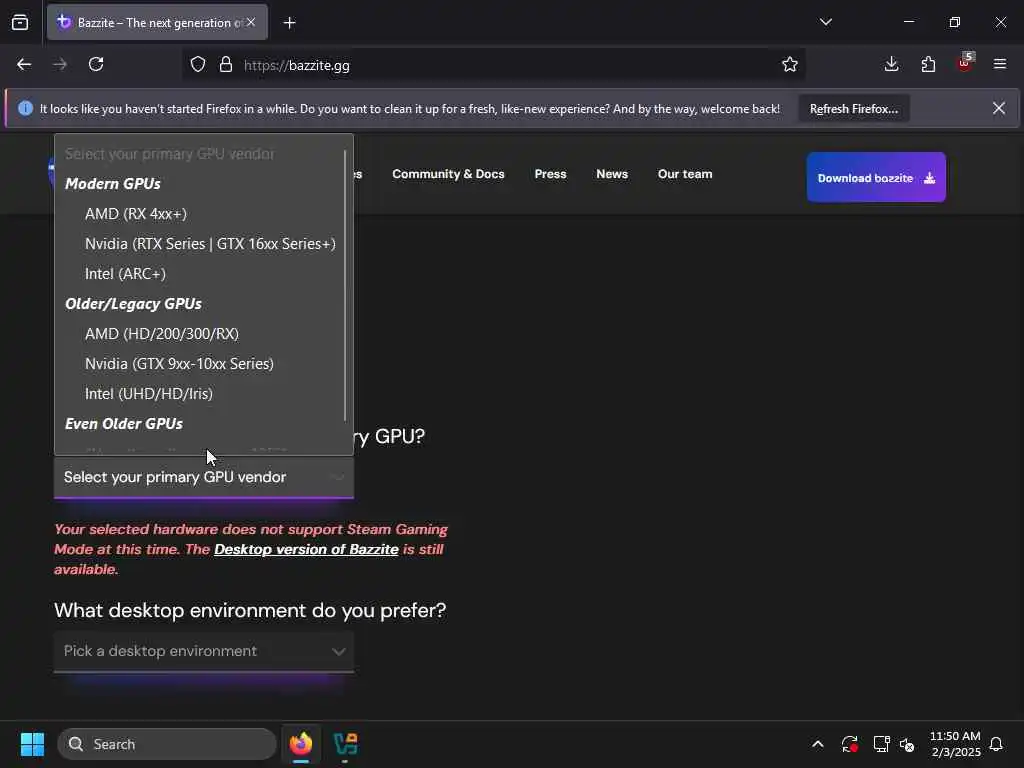The width and height of the screenshot is (1024, 768).
Task: Reload the page with the refresh icon
Action: click(96, 65)
